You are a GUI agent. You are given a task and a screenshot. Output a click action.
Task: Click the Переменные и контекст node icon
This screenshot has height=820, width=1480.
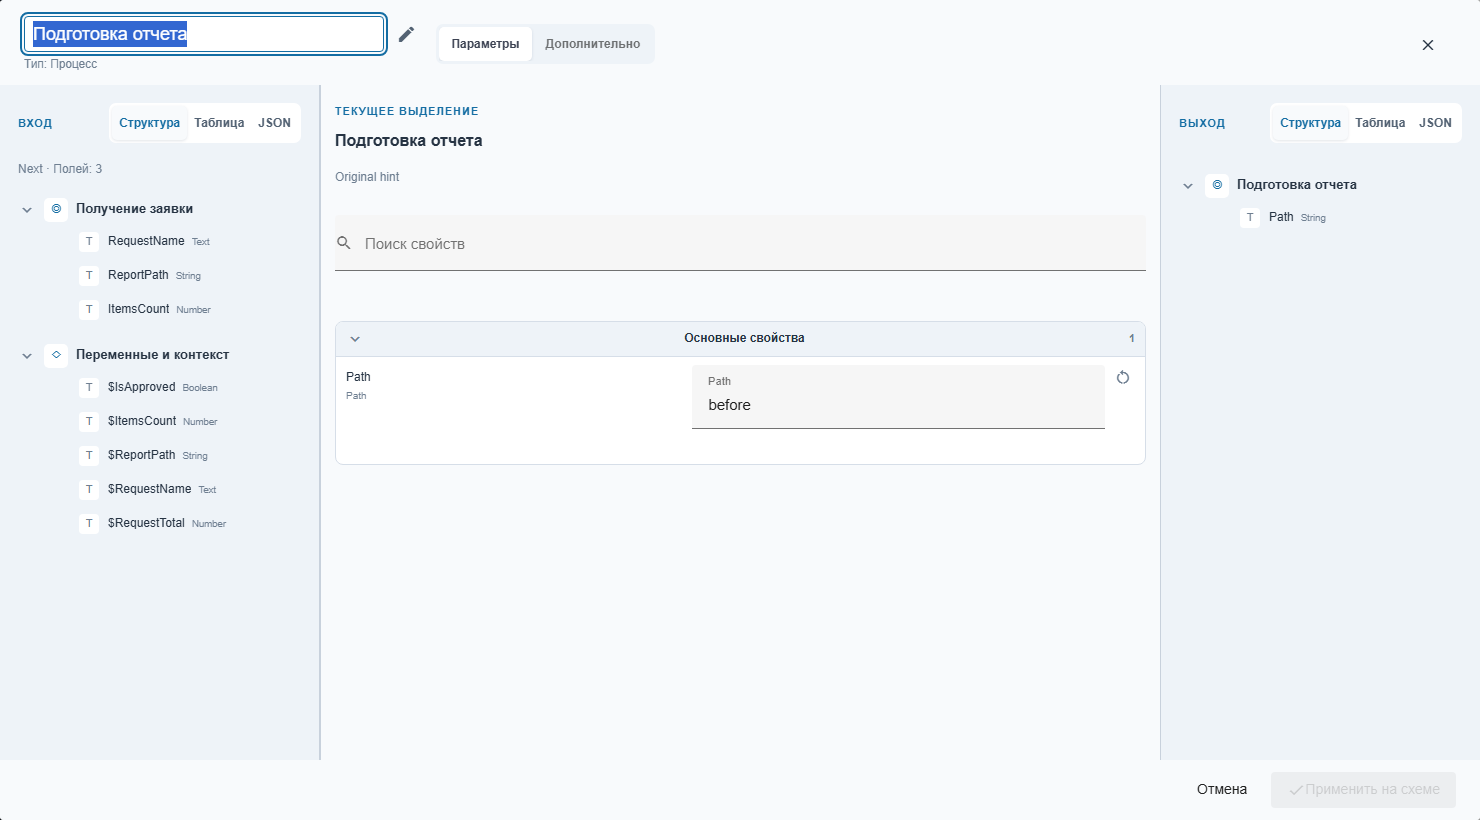pyautogui.click(x=56, y=355)
